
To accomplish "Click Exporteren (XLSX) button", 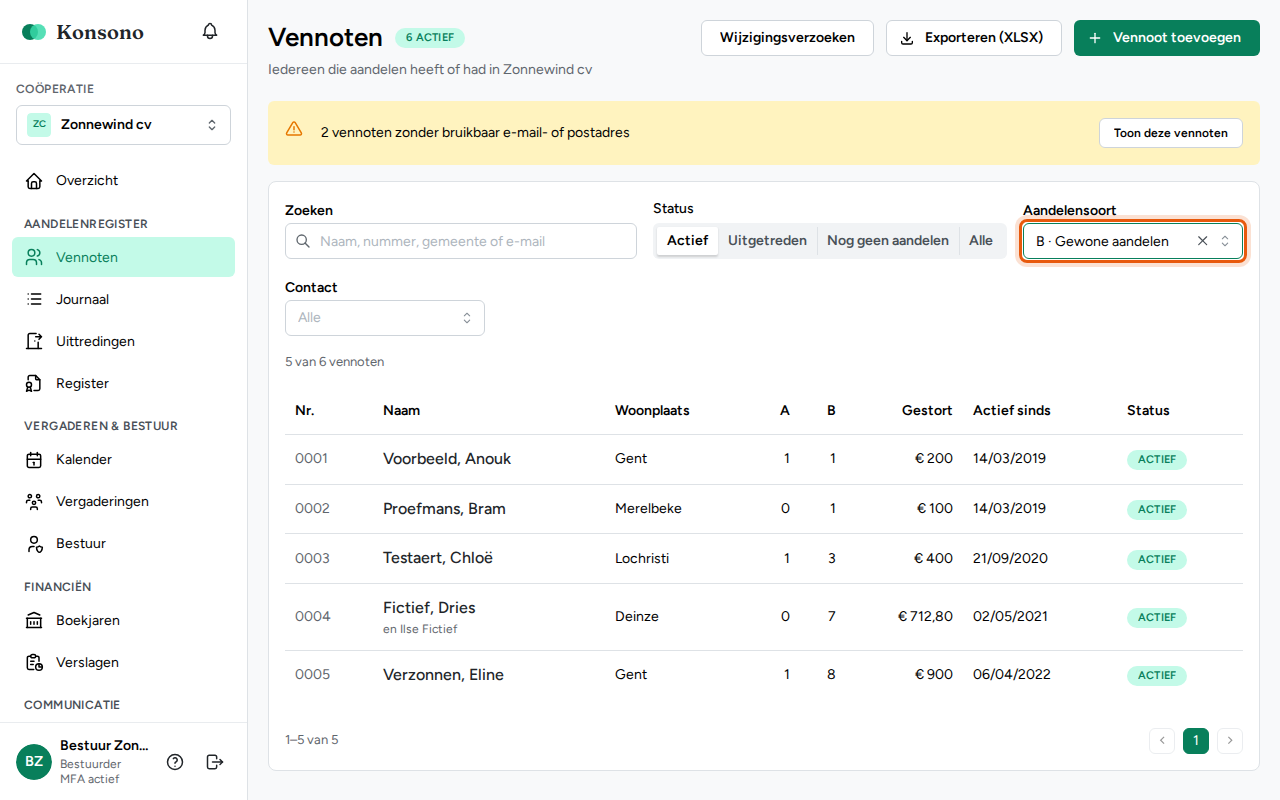I will click(x=974, y=38).
